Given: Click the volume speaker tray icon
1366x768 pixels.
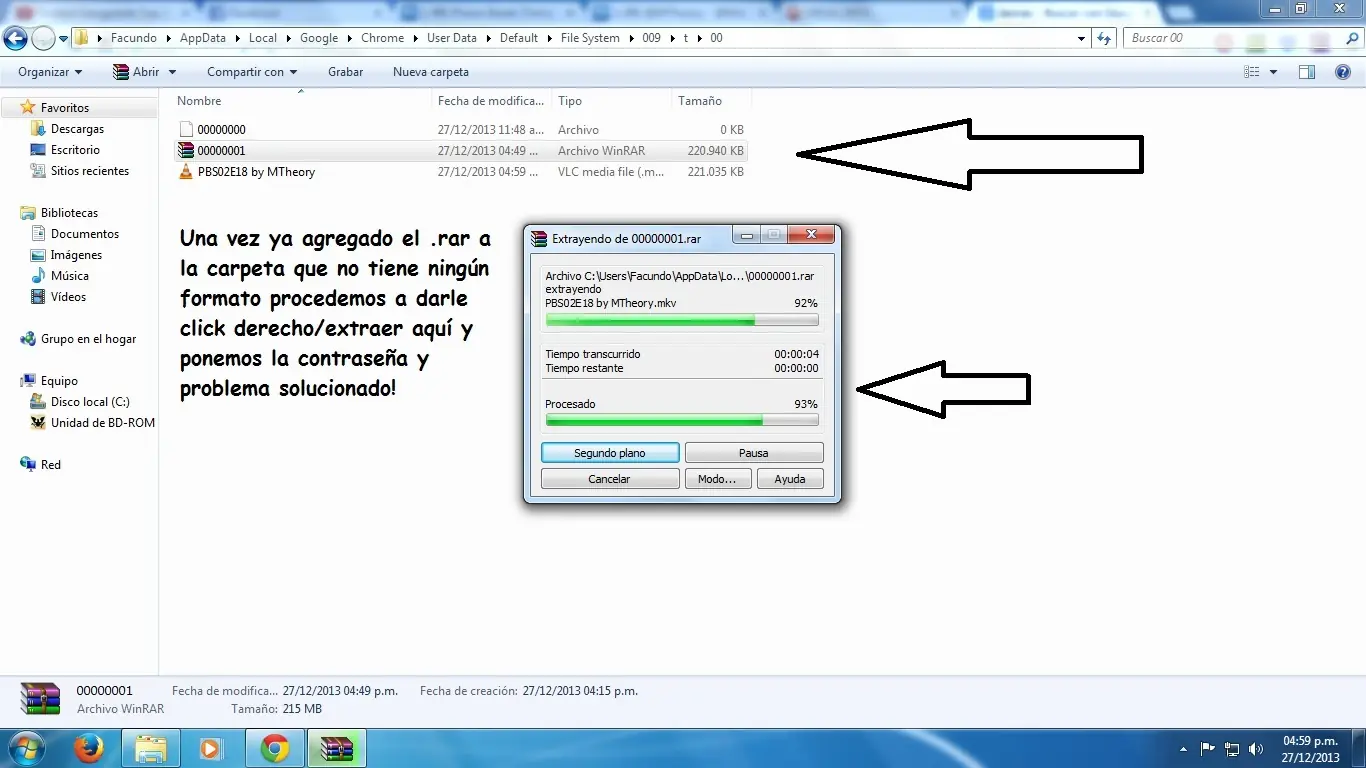Looking at the screenshot, I should [x=1256, y=748].
